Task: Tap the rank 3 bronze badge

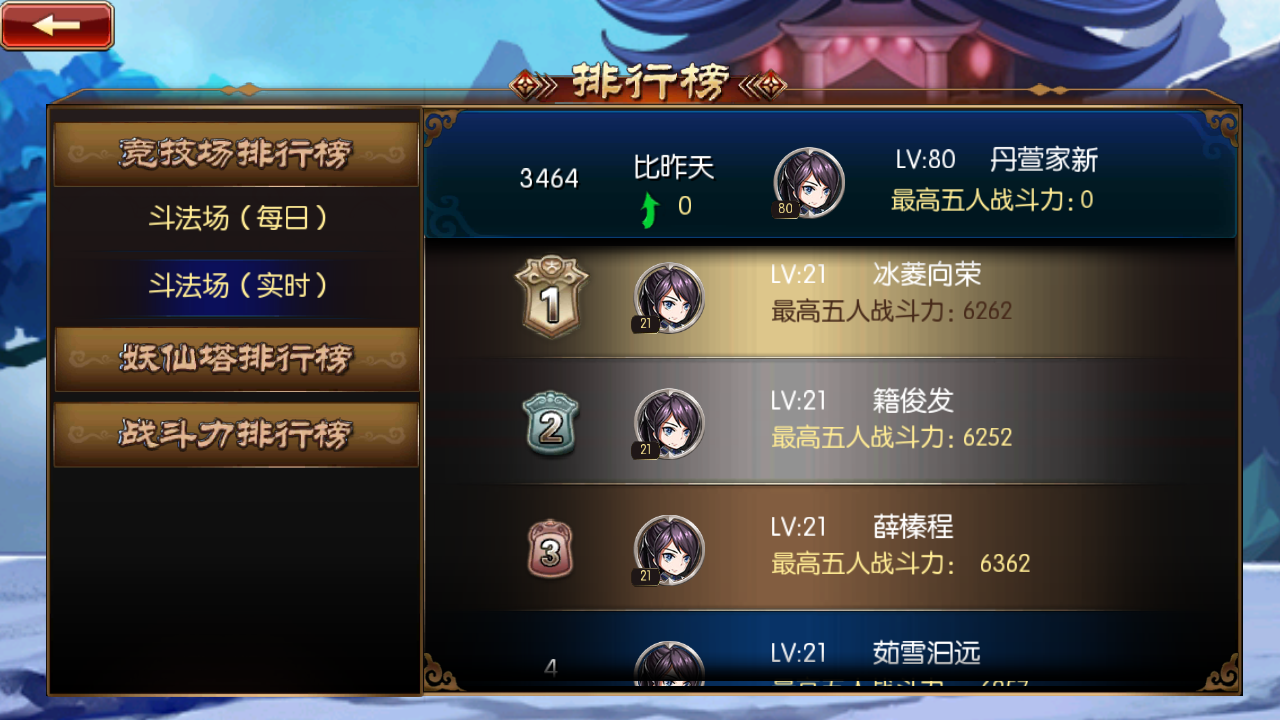Action: point(550,549)
